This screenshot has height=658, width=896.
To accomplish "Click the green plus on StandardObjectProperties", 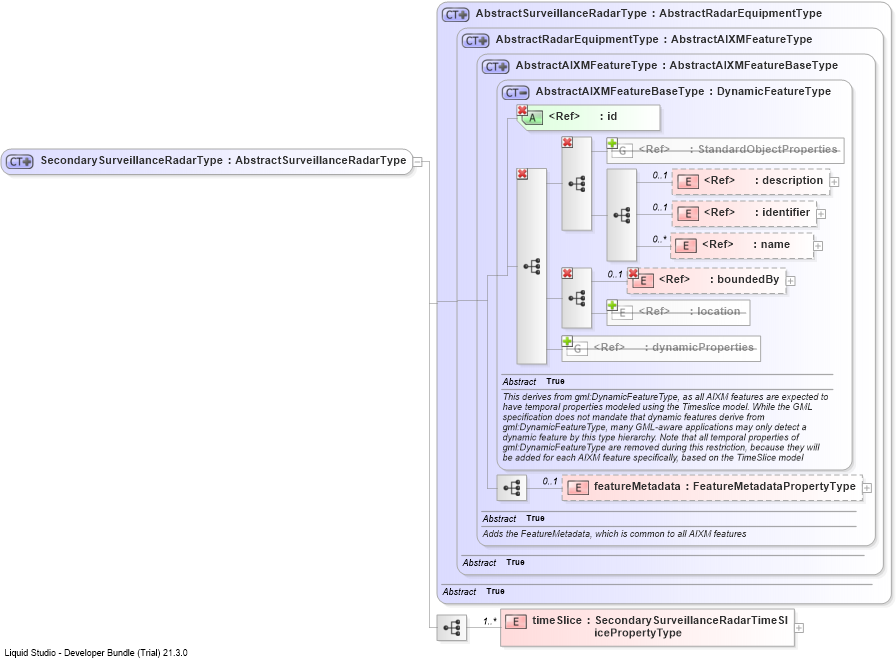I will click(x=612, y=143).
